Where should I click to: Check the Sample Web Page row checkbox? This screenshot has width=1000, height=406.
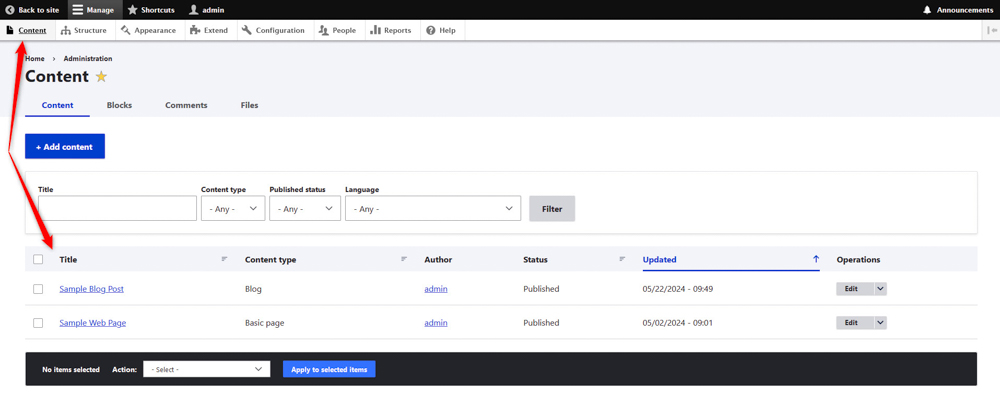[x=38, y=323]
